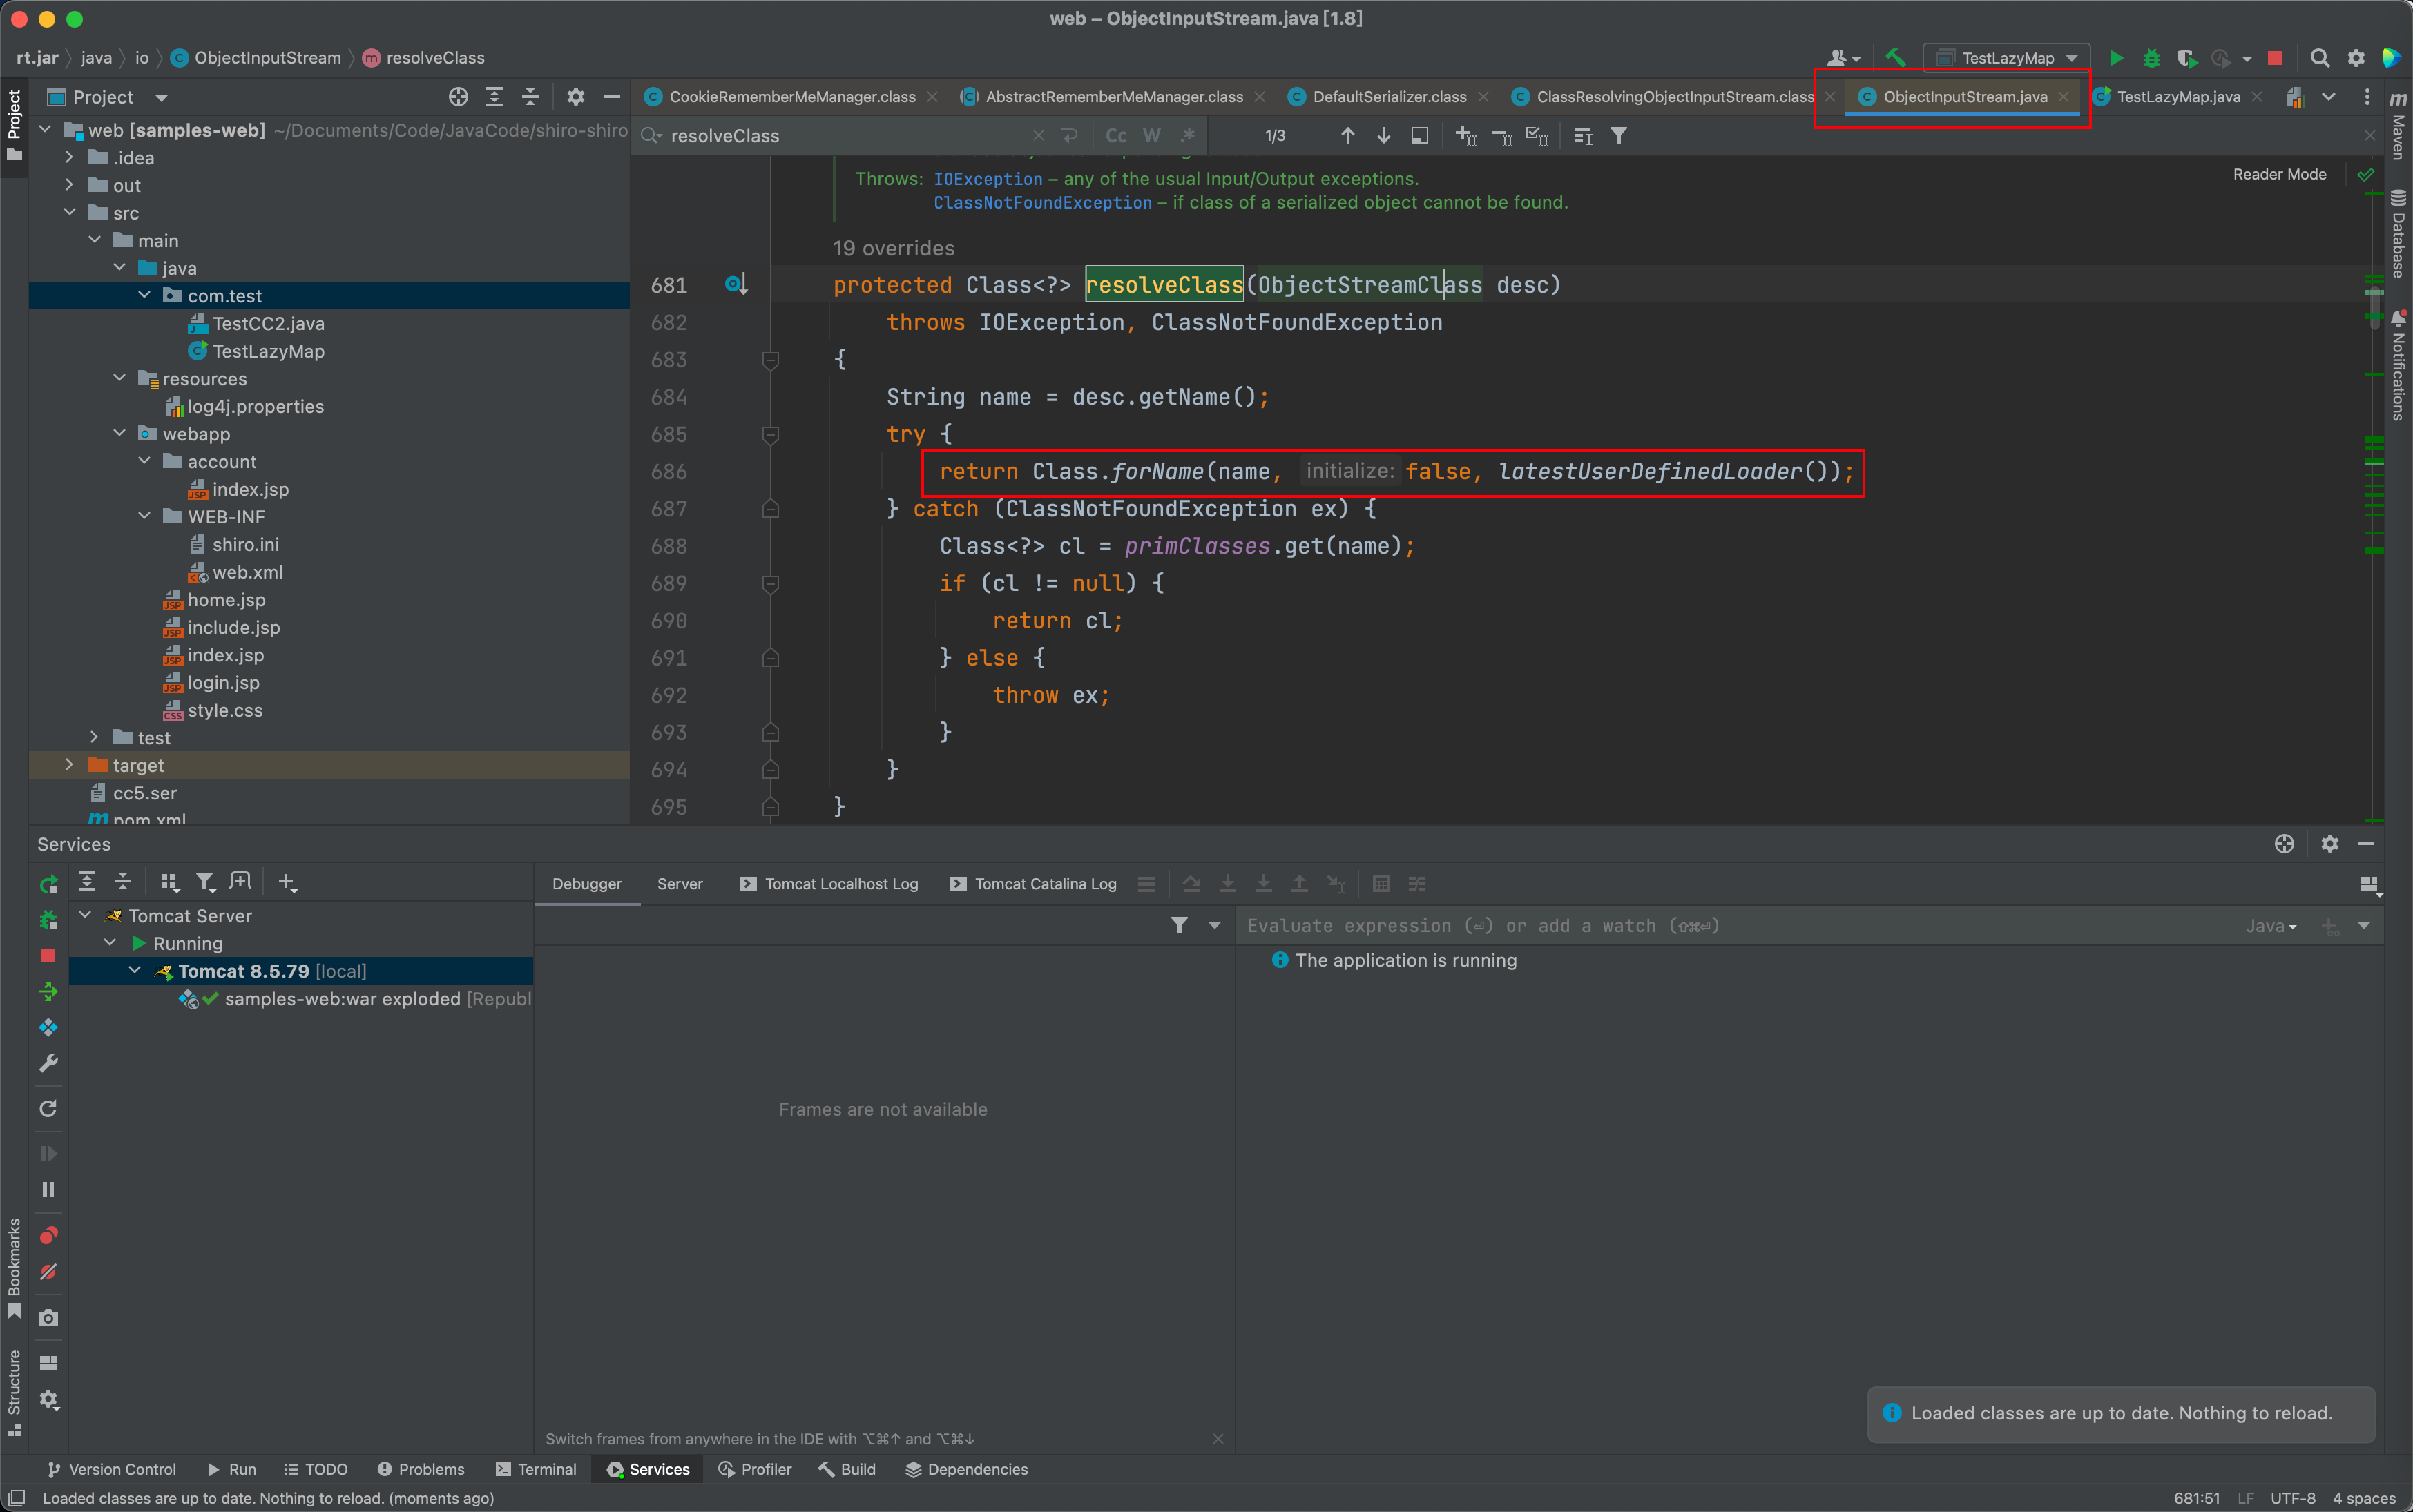Toggle Match Case in search bar
This screenshot has height=1512, width=2413.
[x=1116, y=135]
